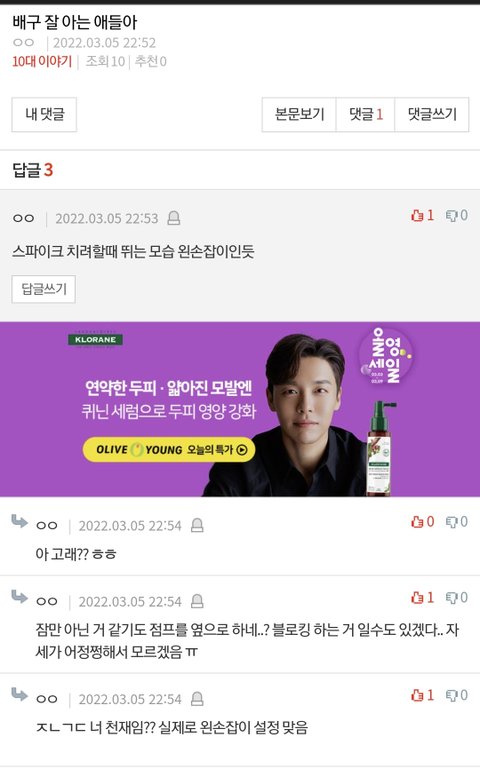Screen dimensions: 480x769
Task: Like the '너 천재임??' reply
Action: pyautogui.click(x=422, y=695)
